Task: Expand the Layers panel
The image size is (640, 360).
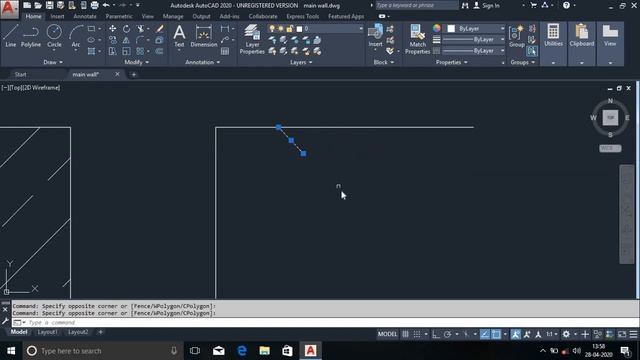Action: pyautogui.click(x=301, y=62)
